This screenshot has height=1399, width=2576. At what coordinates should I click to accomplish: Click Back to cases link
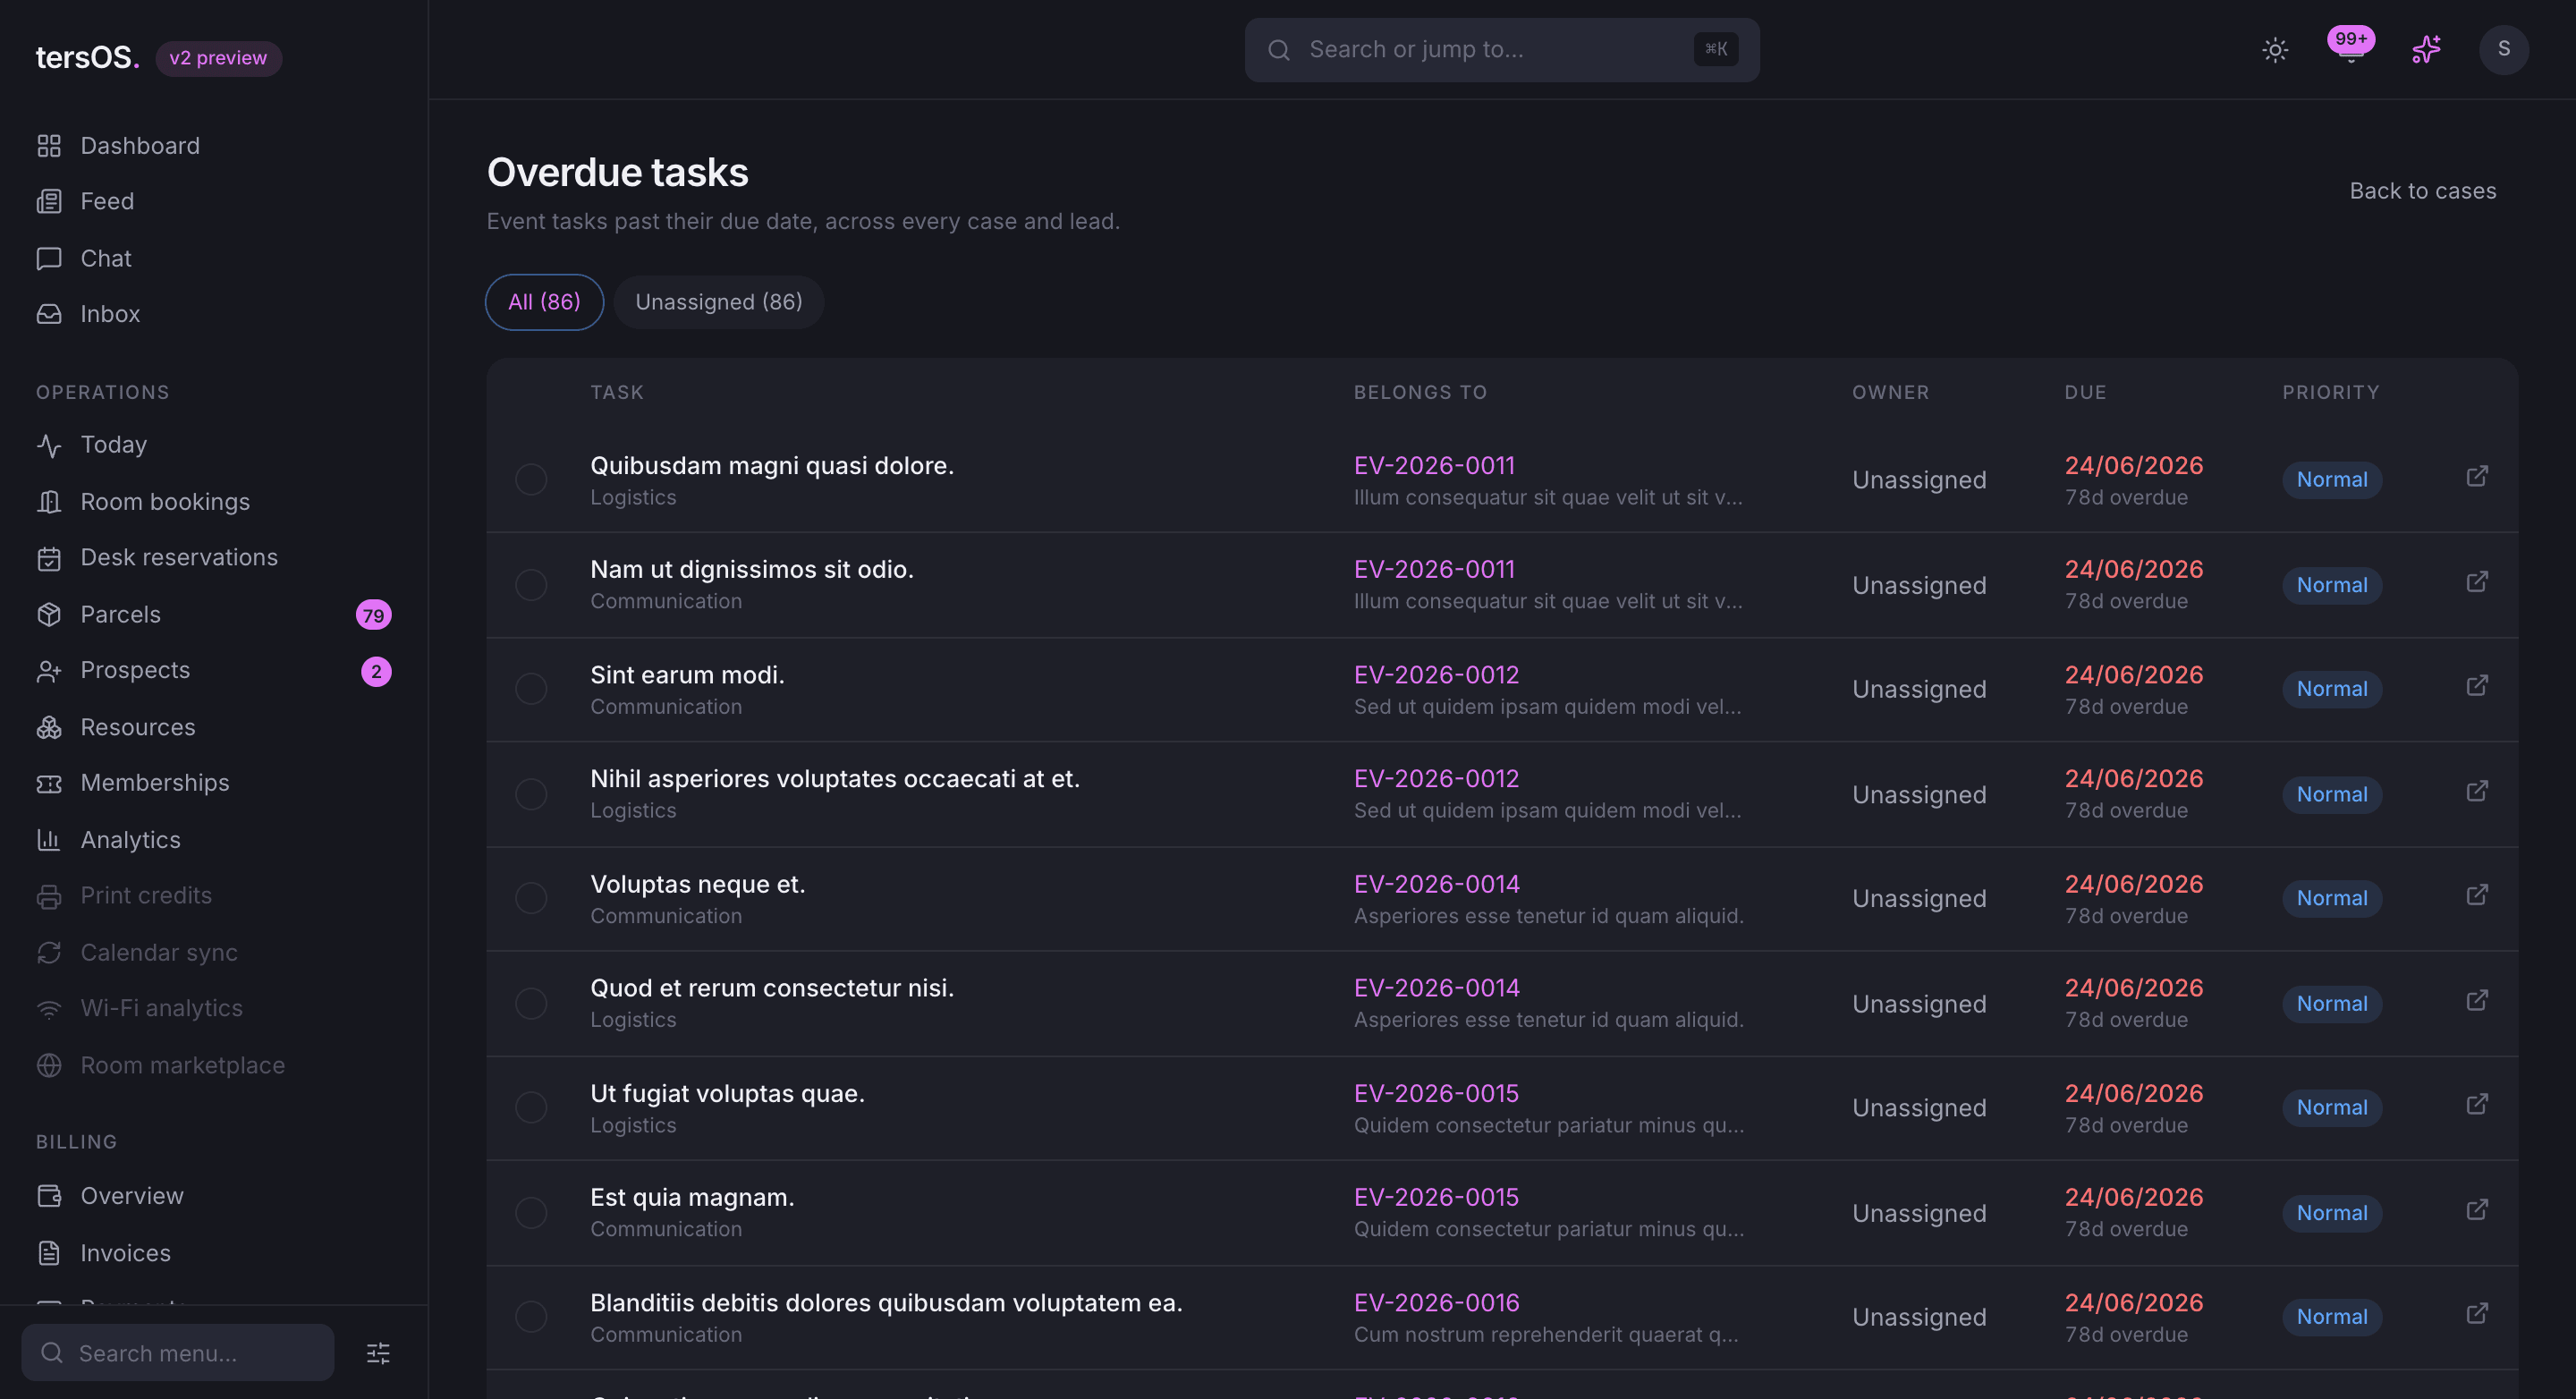[2422, 191]
